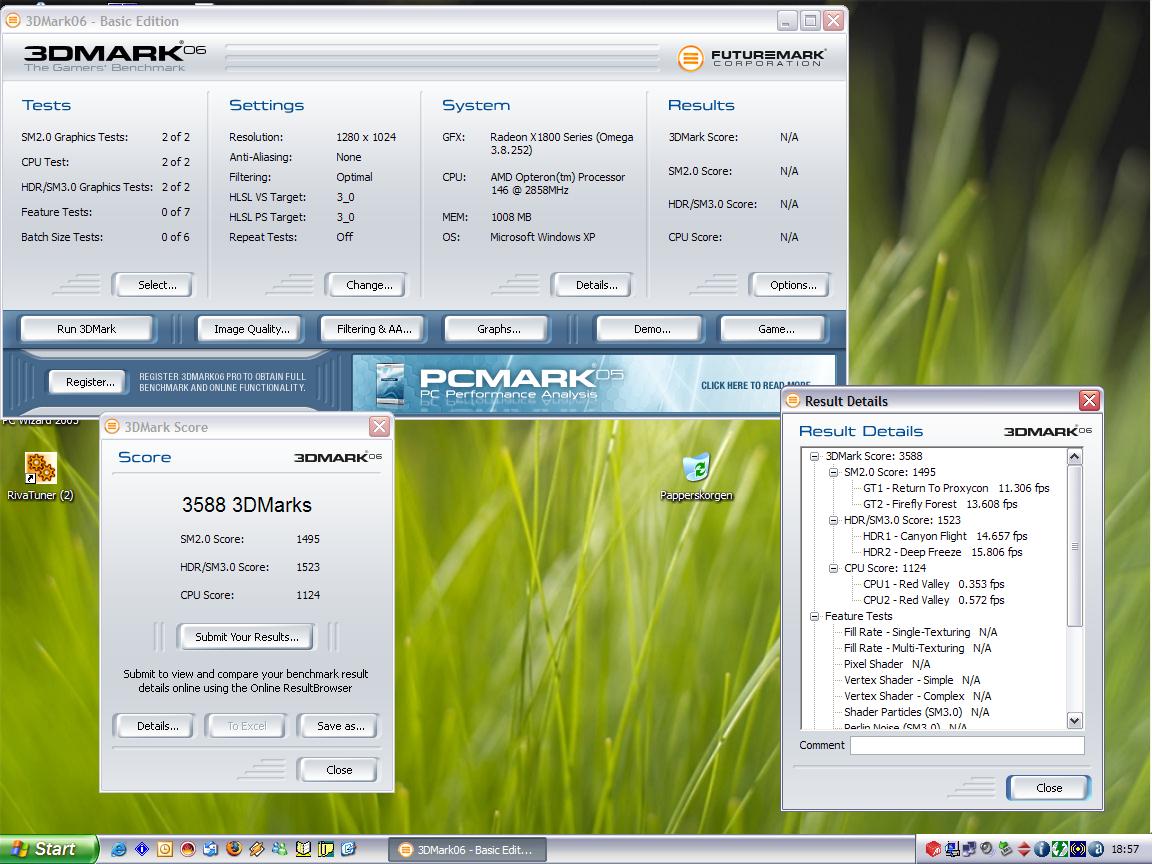Close the 3DMark Score dialog via Close button
The width and height of the screenshot is (1152, 864).
[x=339, y=770]
